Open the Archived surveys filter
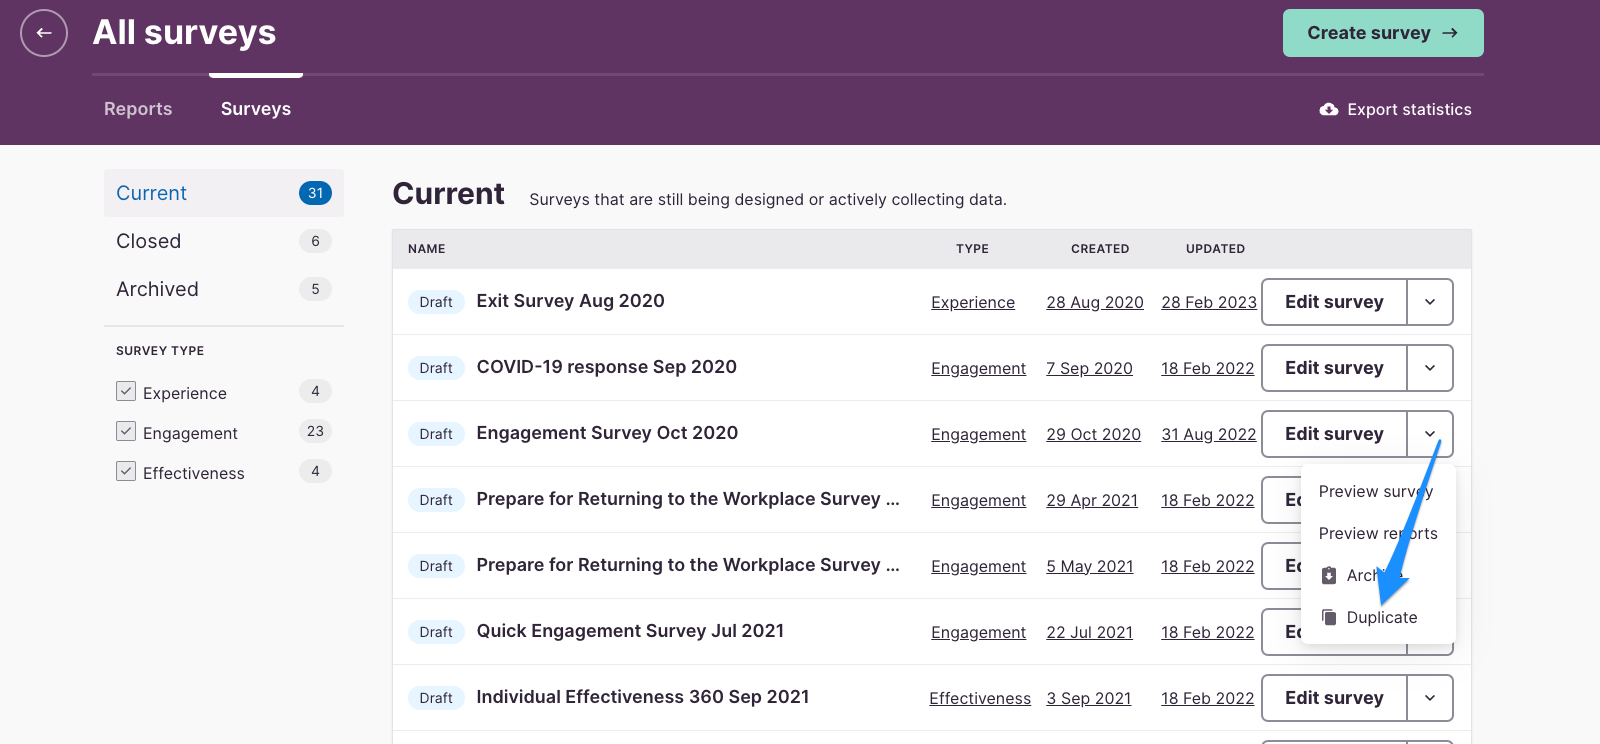The image size is (1600, 744). 224,289
